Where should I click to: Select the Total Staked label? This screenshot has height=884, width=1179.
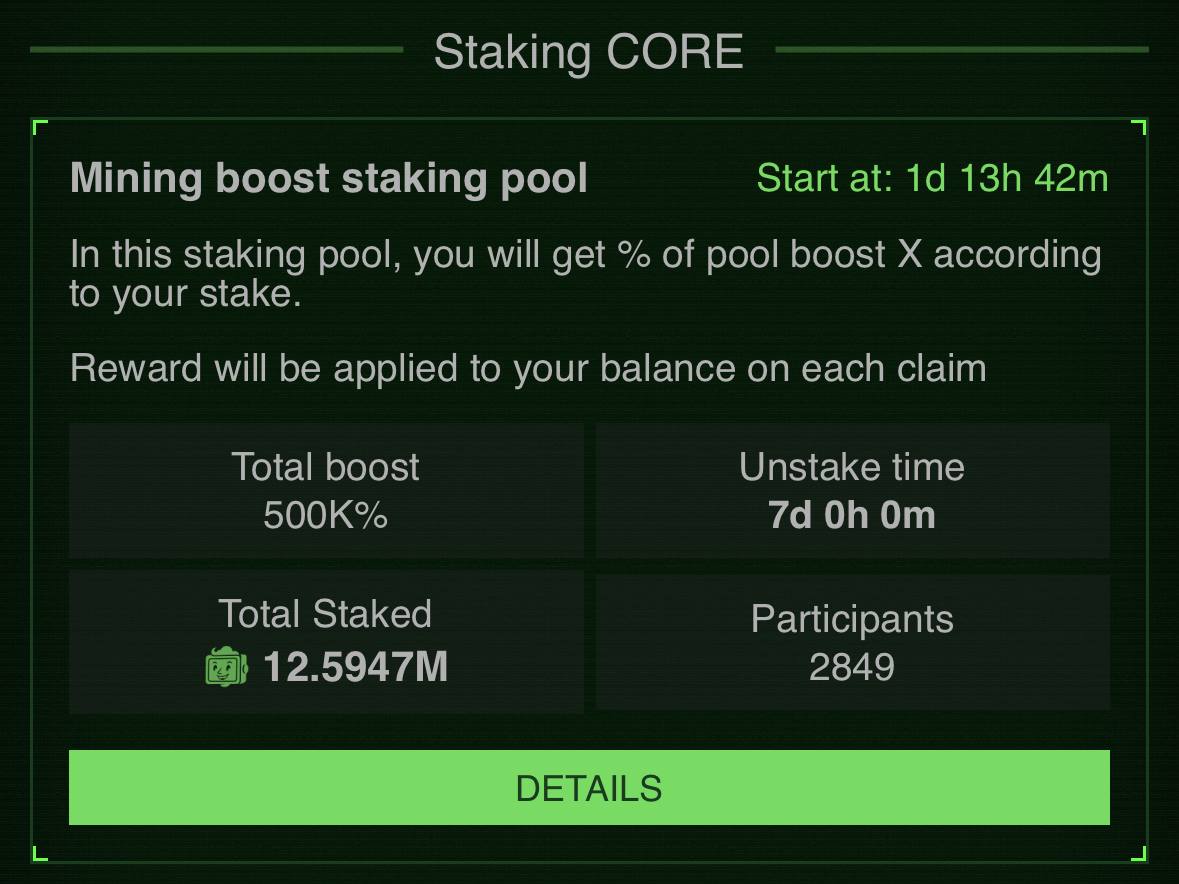(325, 614)
